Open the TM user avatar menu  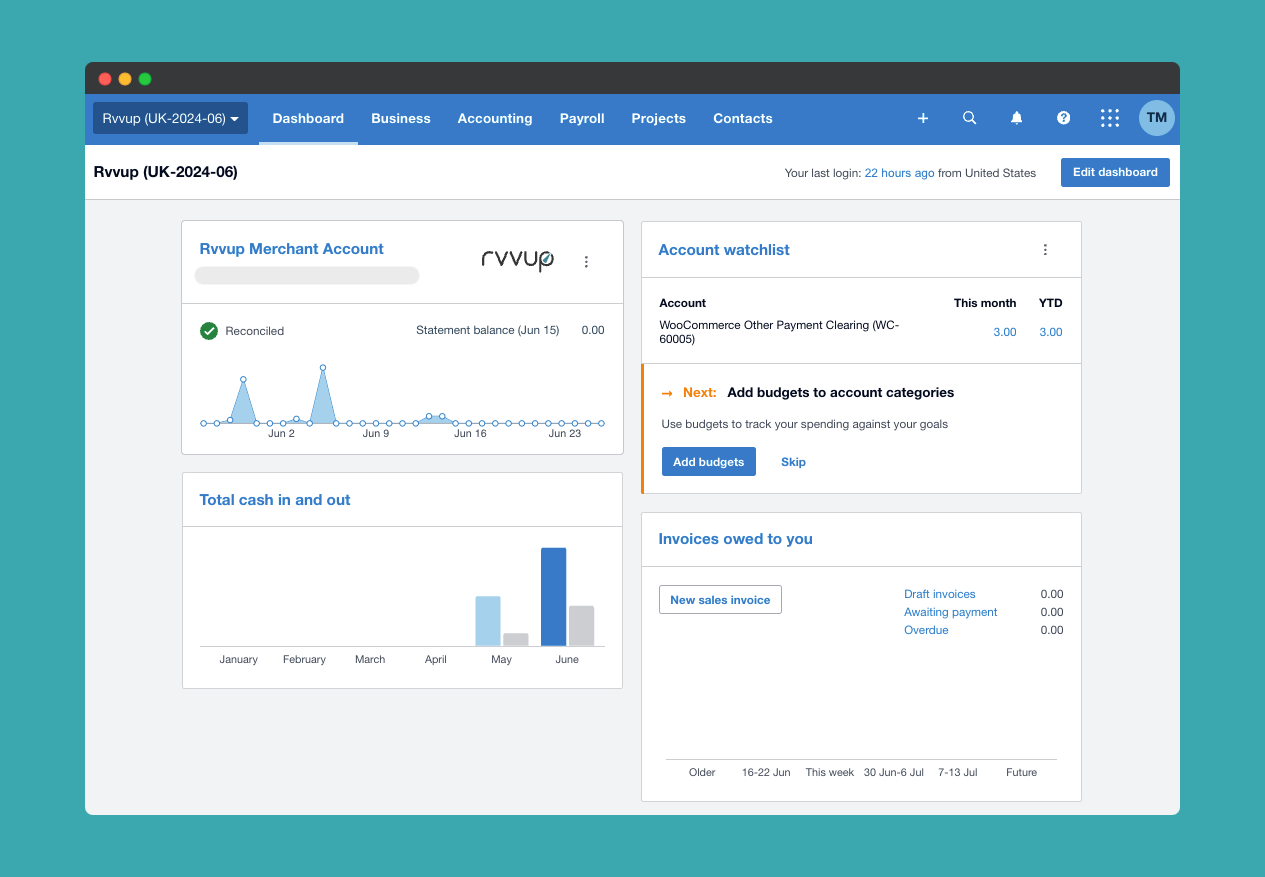click(1156, 118)
